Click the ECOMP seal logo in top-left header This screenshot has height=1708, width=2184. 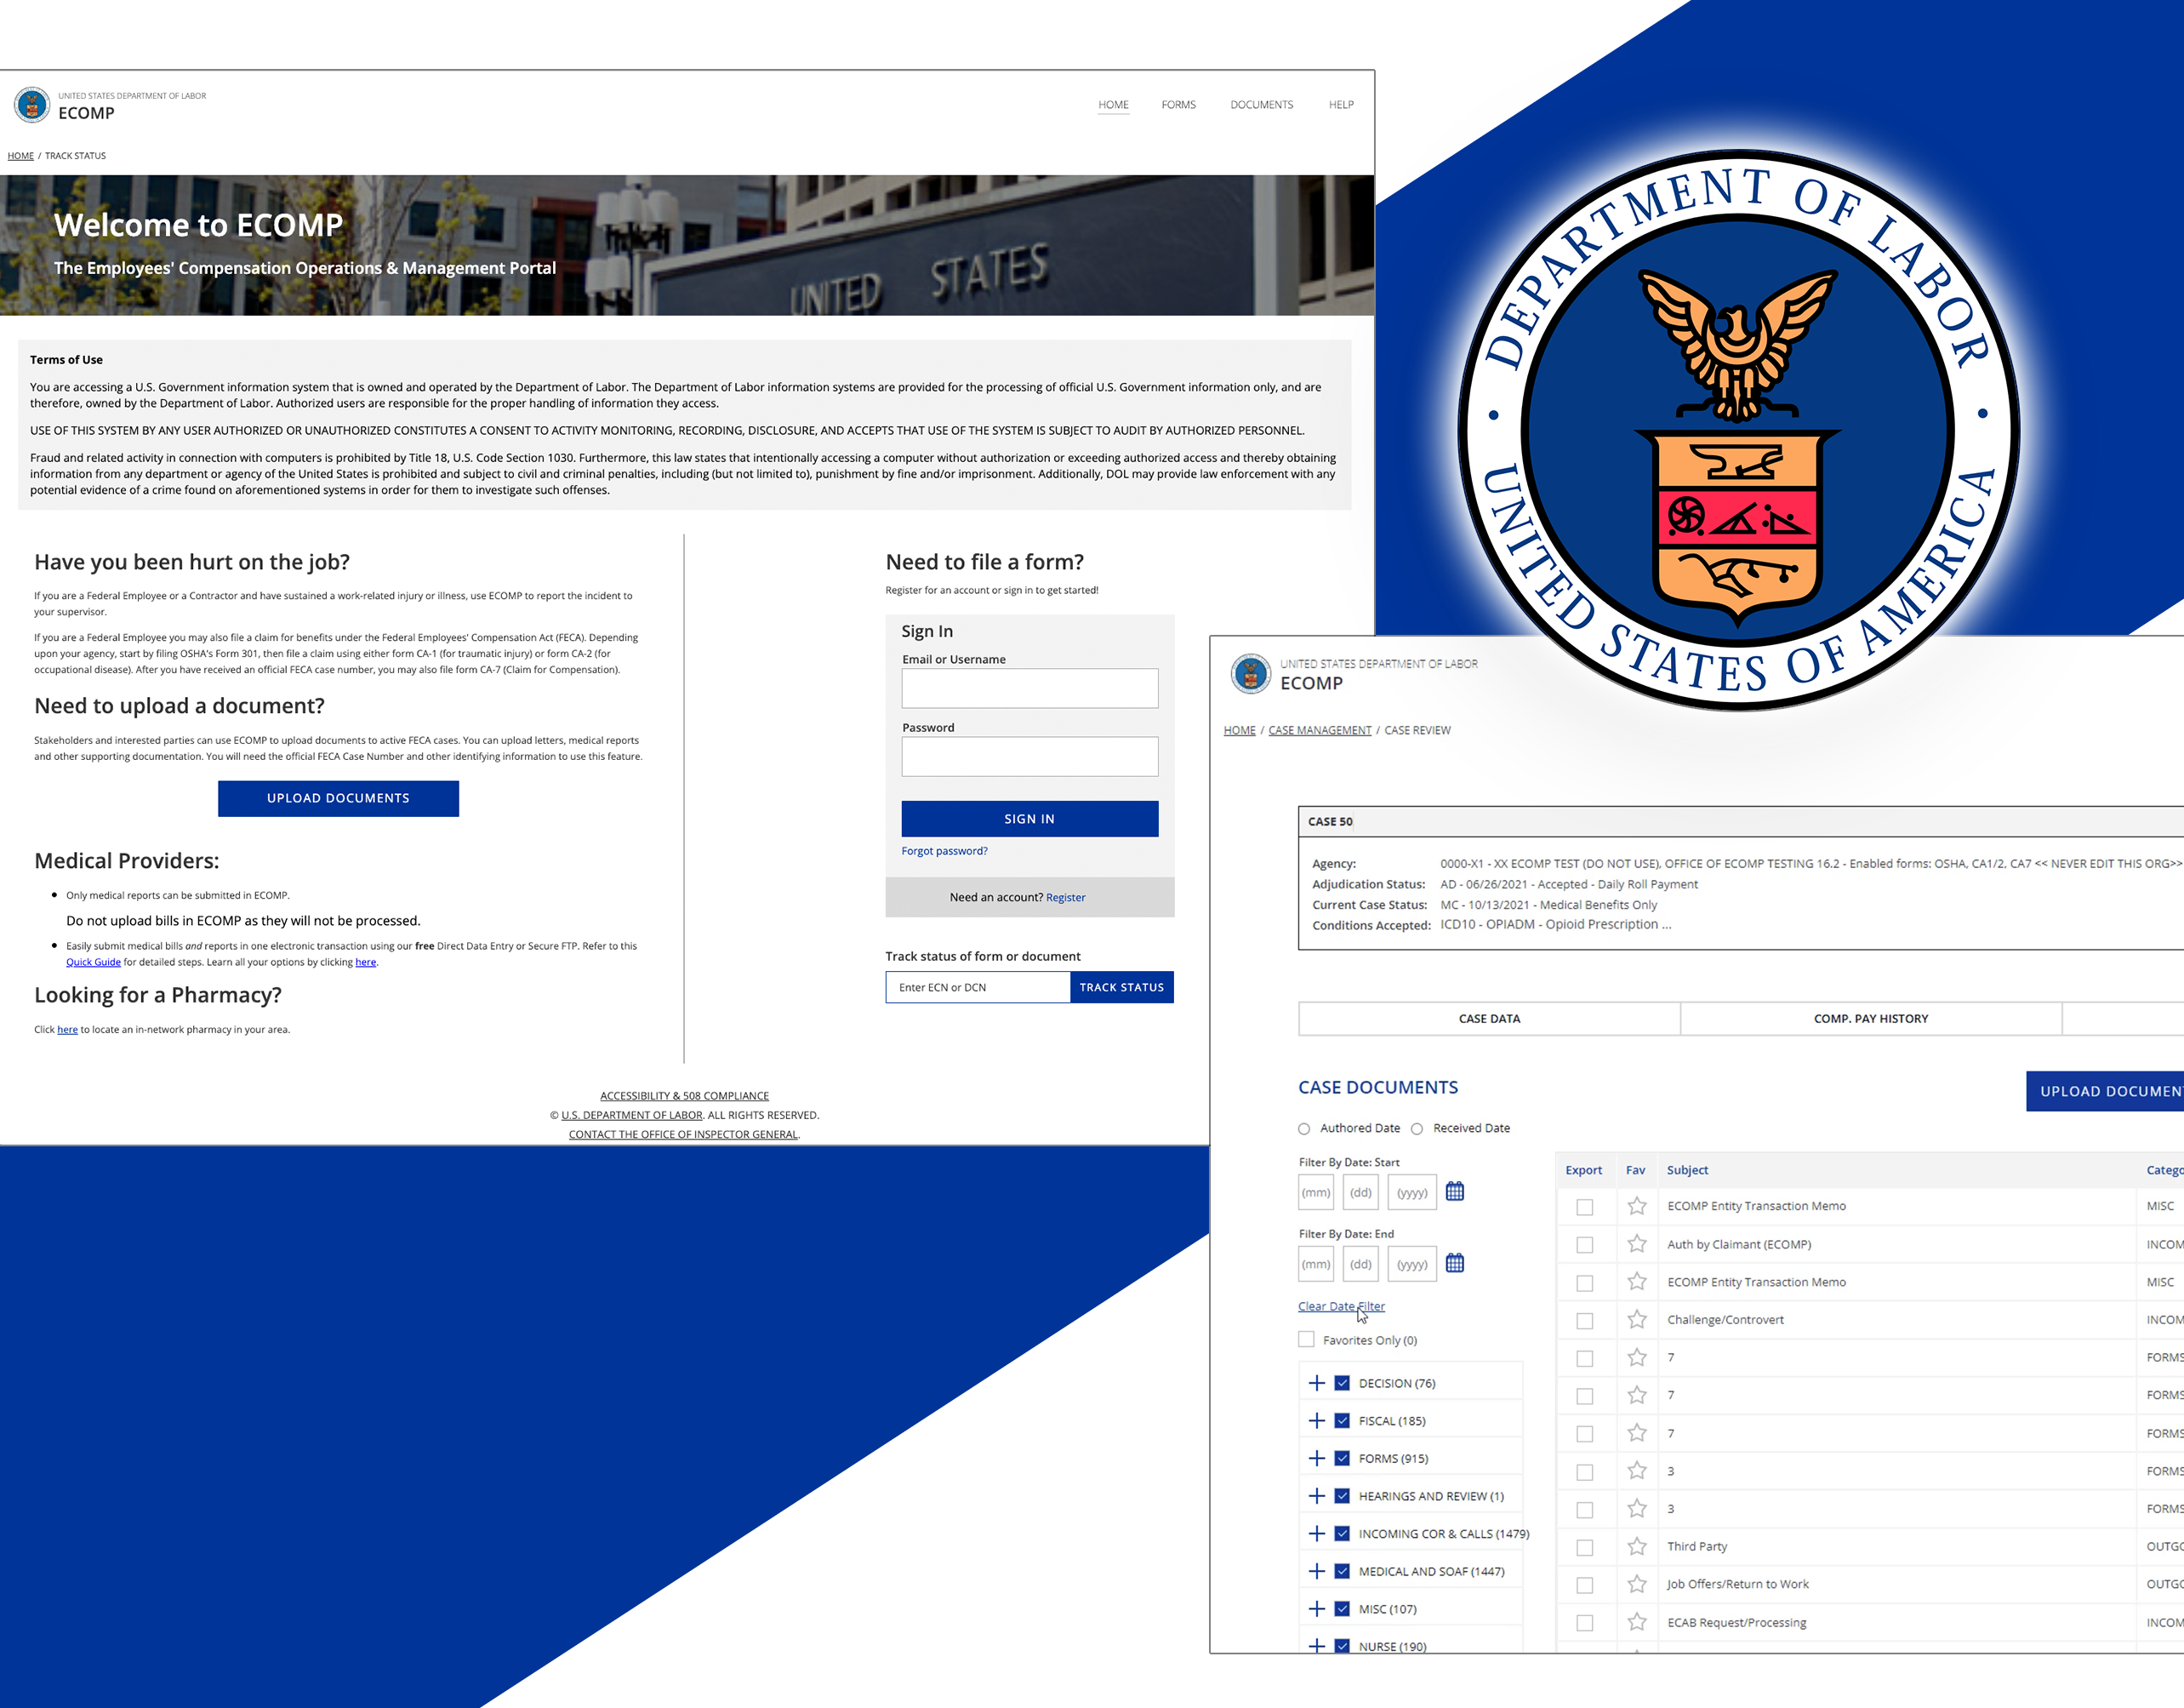pos(32,105)
